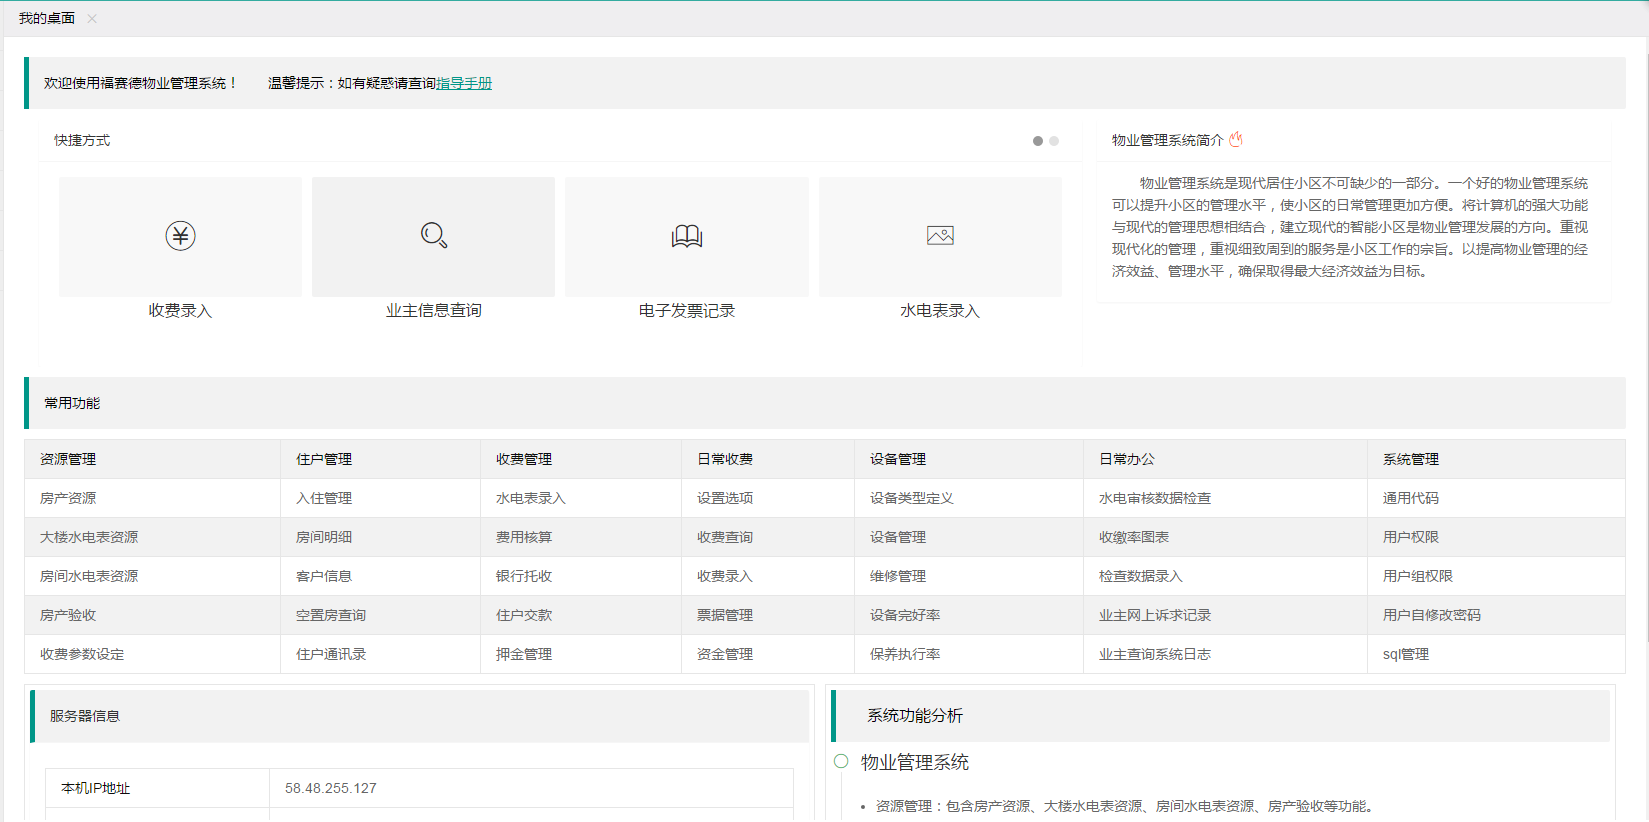Click the IP address 58.48.255.127

pos(331,788)
